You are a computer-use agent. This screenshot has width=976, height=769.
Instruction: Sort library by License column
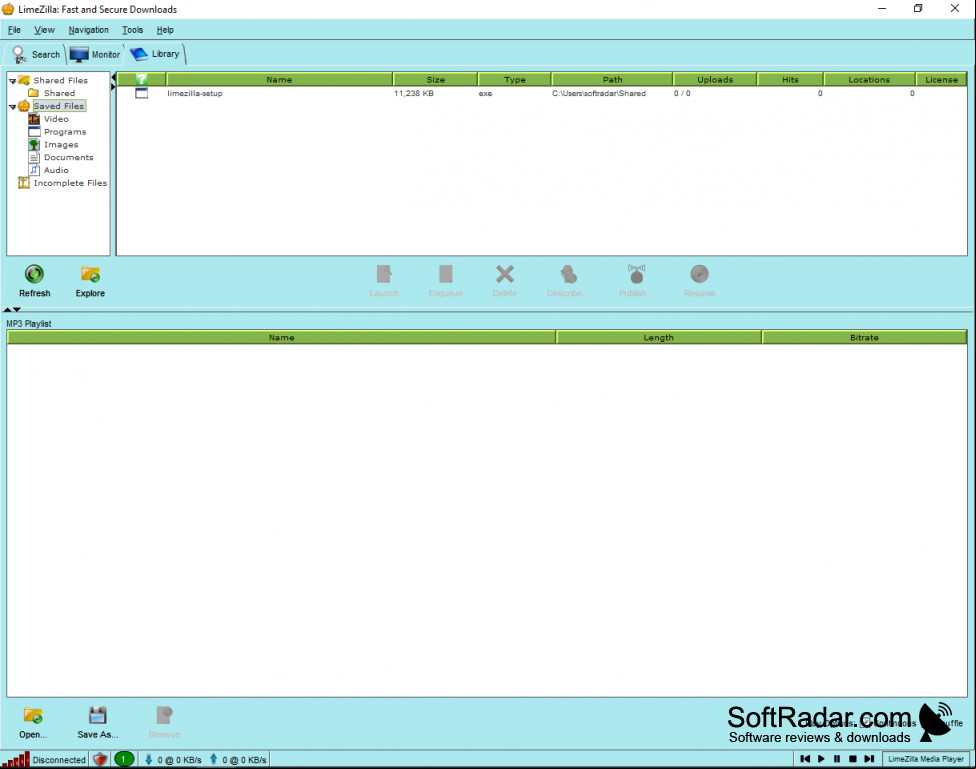941,80
